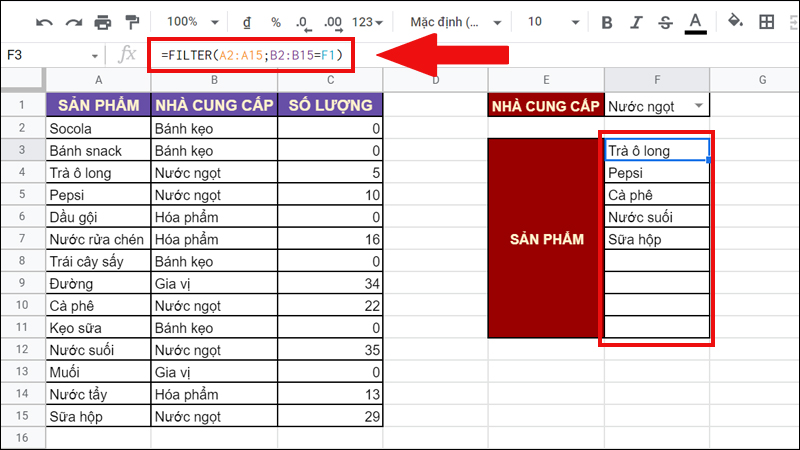Viewport: 800px width, 450px height.
Task: Click the Print icon
Action: pyautogui.click(x=102, y=21)
